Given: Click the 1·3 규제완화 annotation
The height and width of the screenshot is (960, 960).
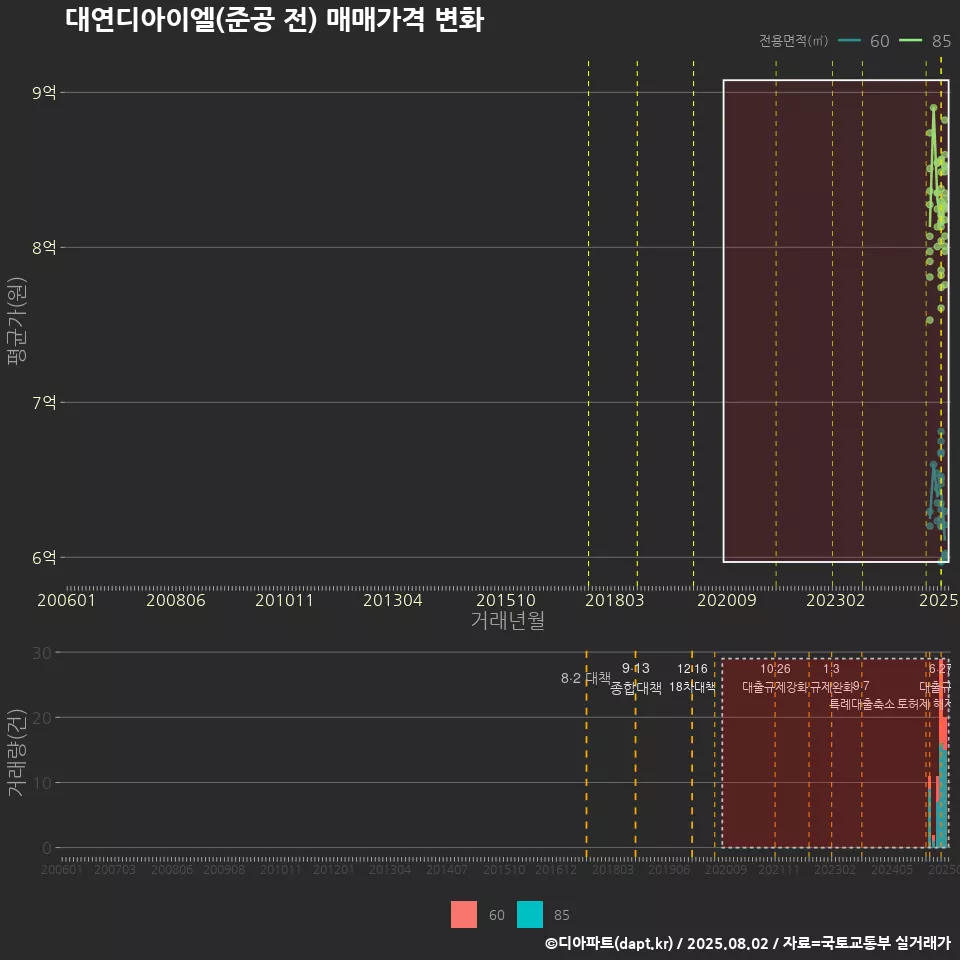Looking at the screenshot, I should 831,678.
